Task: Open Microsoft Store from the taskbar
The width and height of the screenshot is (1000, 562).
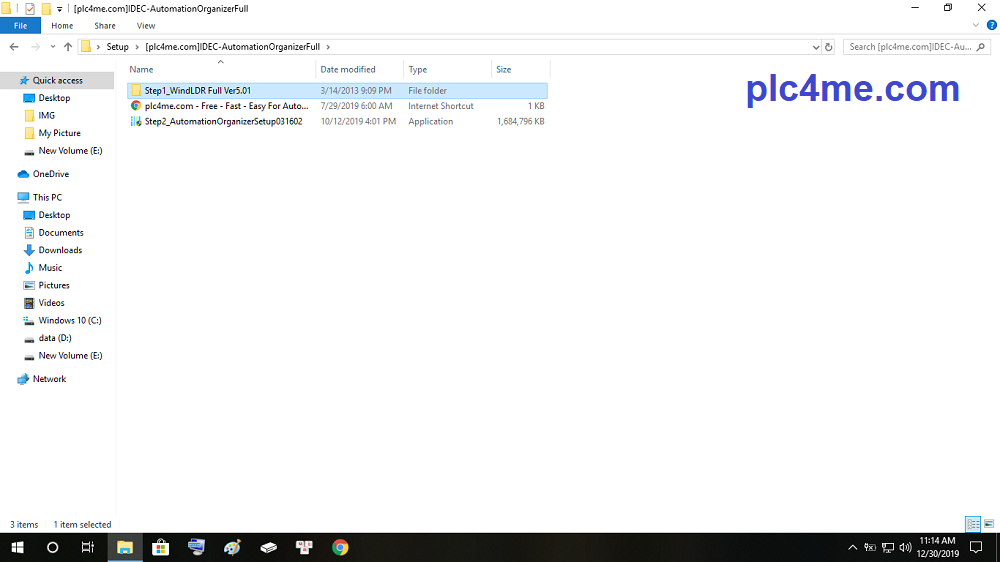Action: click(x=160, y=547)
